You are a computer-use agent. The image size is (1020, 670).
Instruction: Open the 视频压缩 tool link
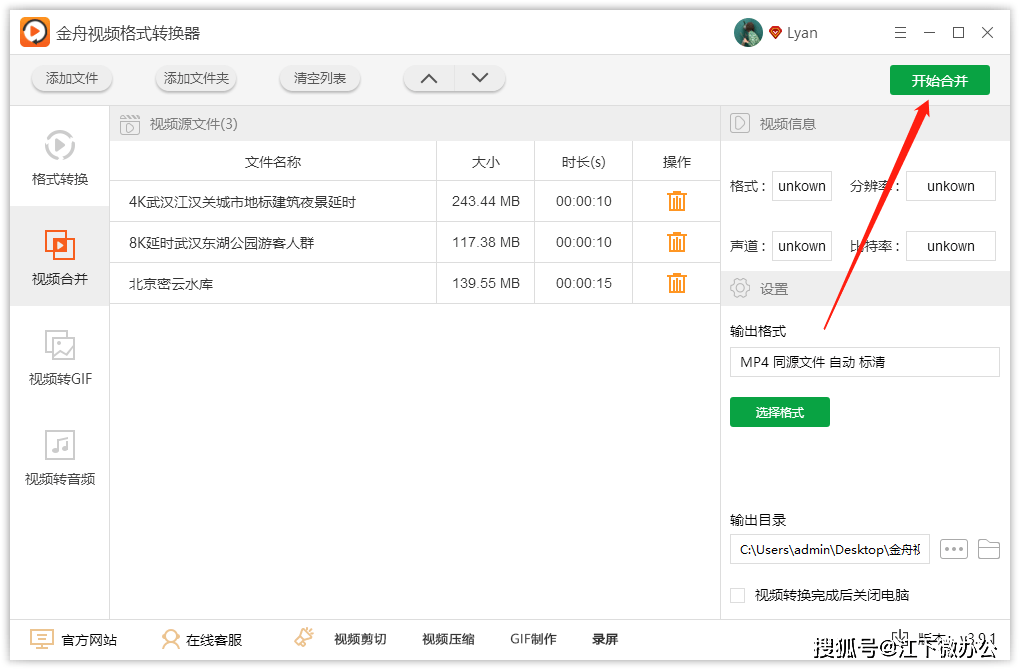click(448, 639)
